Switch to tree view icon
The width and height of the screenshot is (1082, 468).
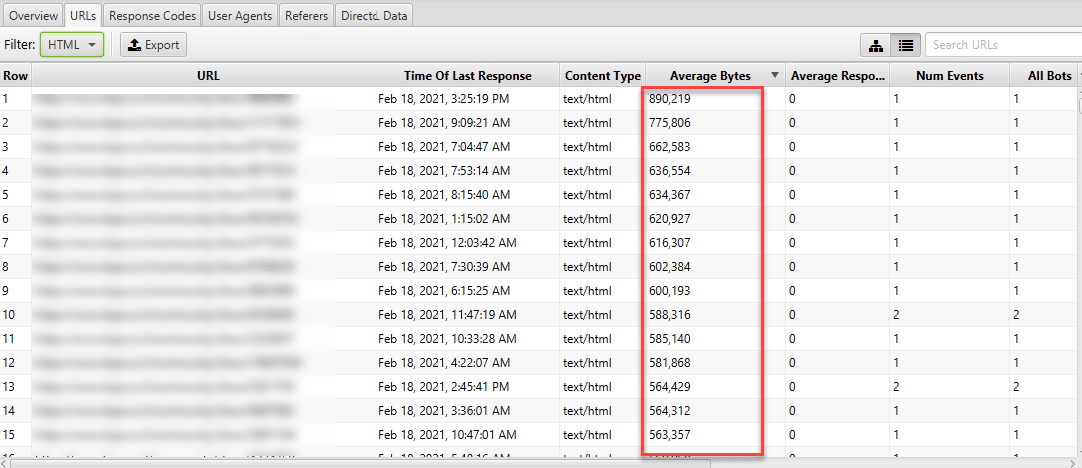coord(876,45)
